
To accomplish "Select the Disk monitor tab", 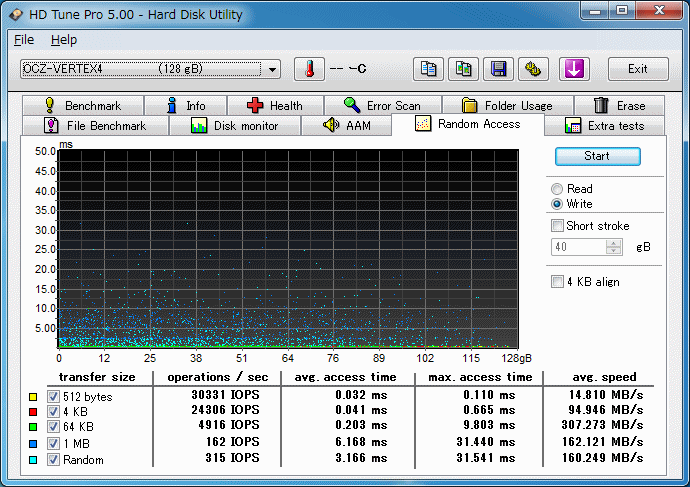I will [235, 126].
